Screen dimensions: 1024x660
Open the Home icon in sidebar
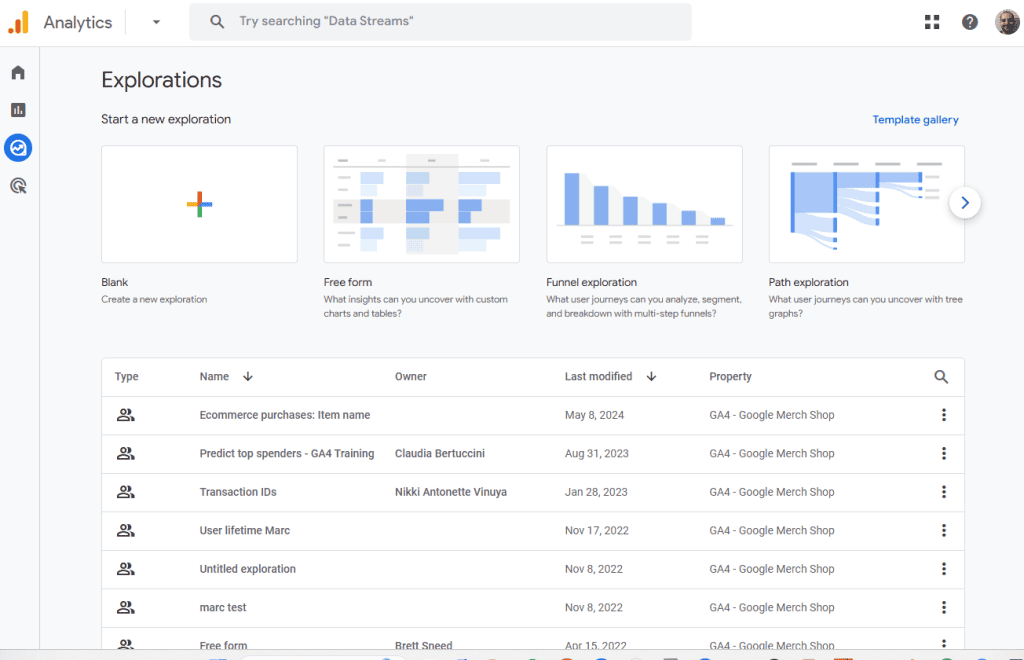18,73
